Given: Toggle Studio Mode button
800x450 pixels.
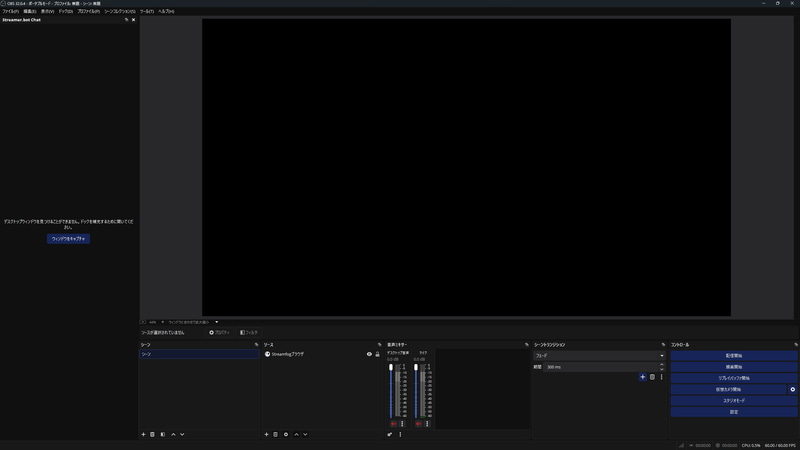Looking at the screenshot, I should coord(734,401).
